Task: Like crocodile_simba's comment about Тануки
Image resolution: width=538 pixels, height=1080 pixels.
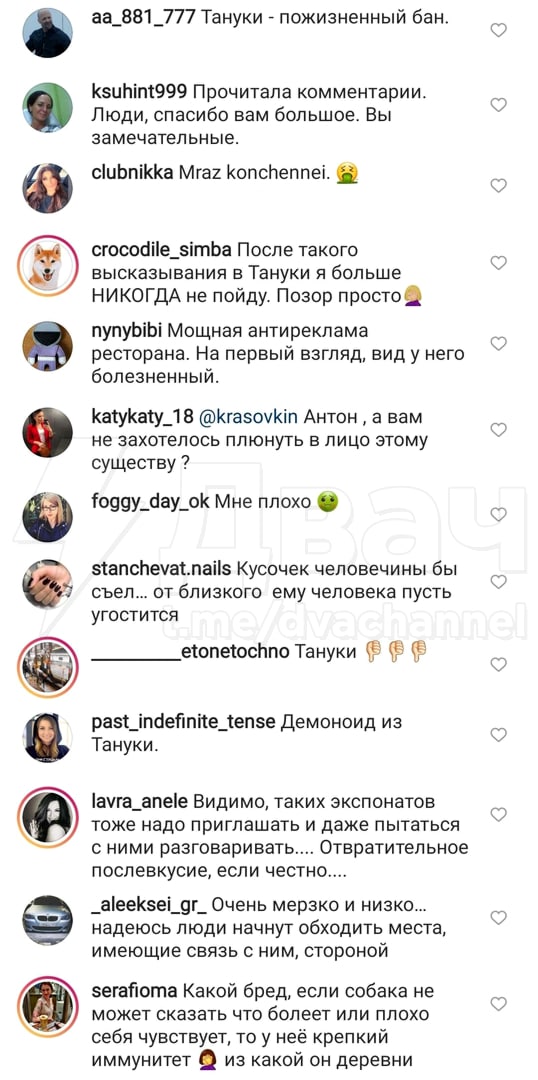Action: (498, 262)
